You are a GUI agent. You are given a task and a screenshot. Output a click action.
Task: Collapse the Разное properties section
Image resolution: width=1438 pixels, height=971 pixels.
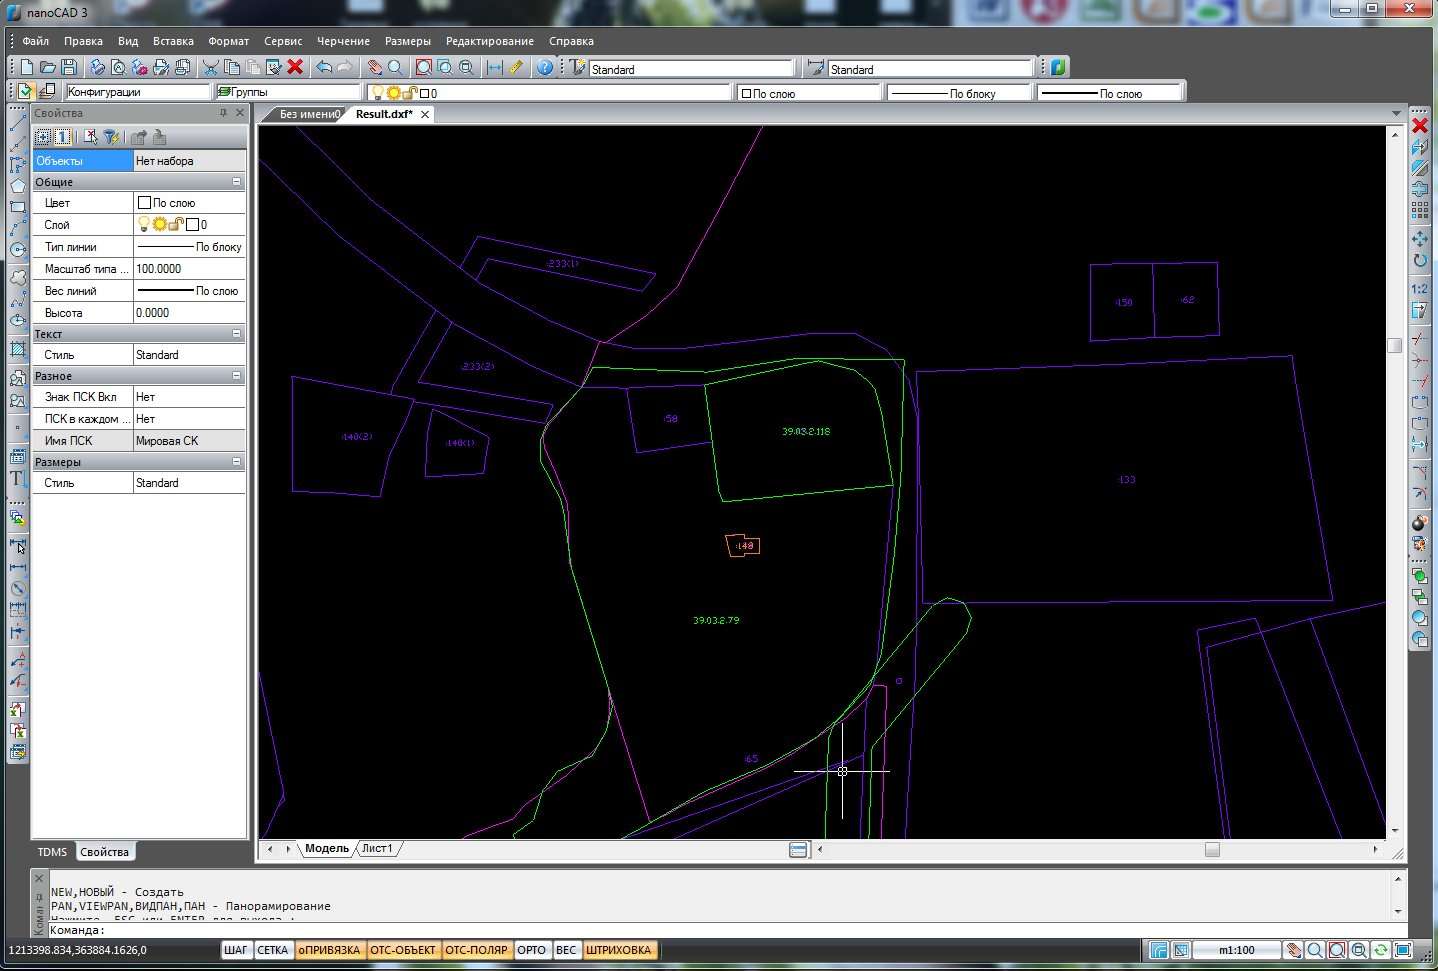[237, 376]
